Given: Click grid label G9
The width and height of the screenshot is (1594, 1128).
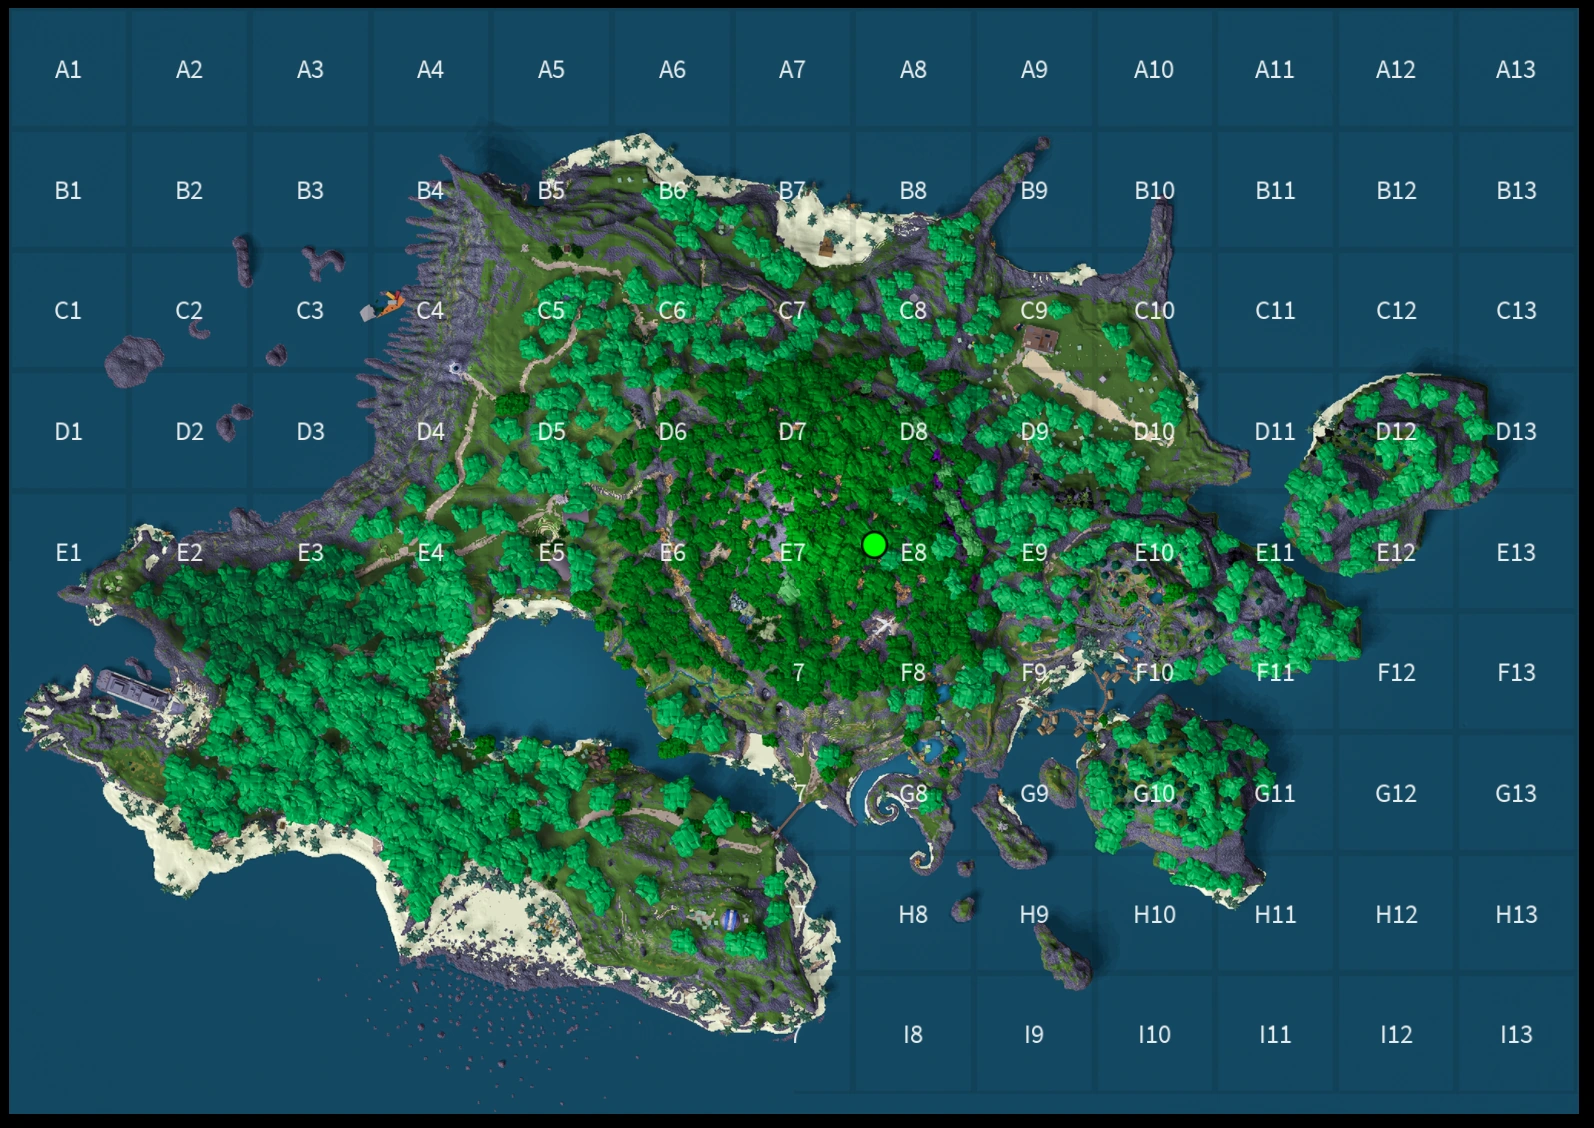Looking at the screenshot, I should (x=1034, y=794).
